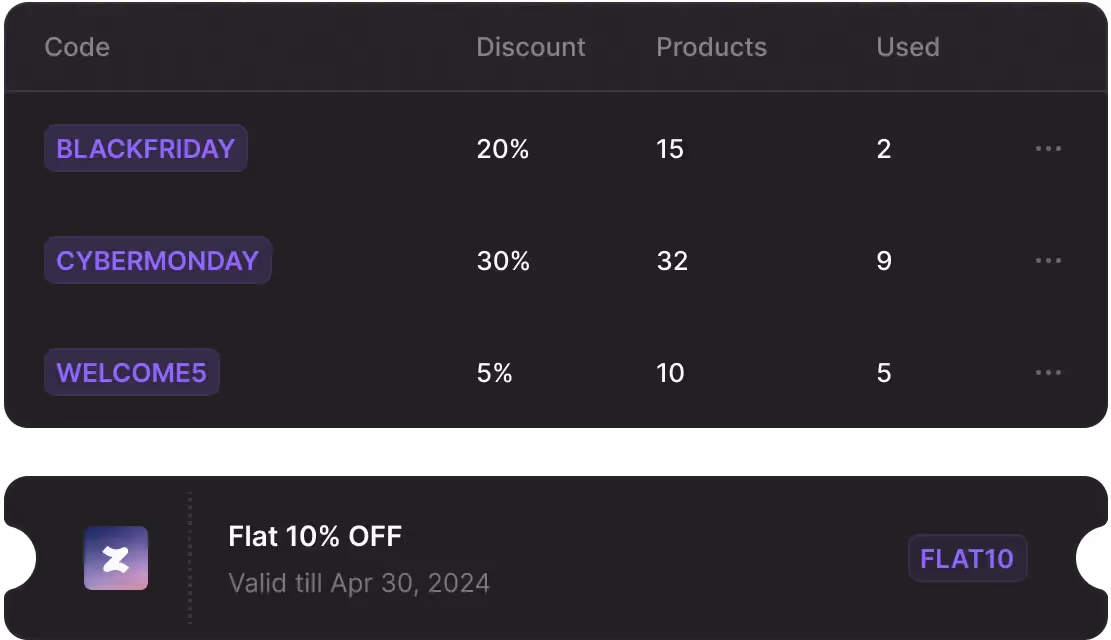The width and height of the screenshot is (1111, 640).
Task: Click the BLACKFRIDAY code badge
Action: 146,149
